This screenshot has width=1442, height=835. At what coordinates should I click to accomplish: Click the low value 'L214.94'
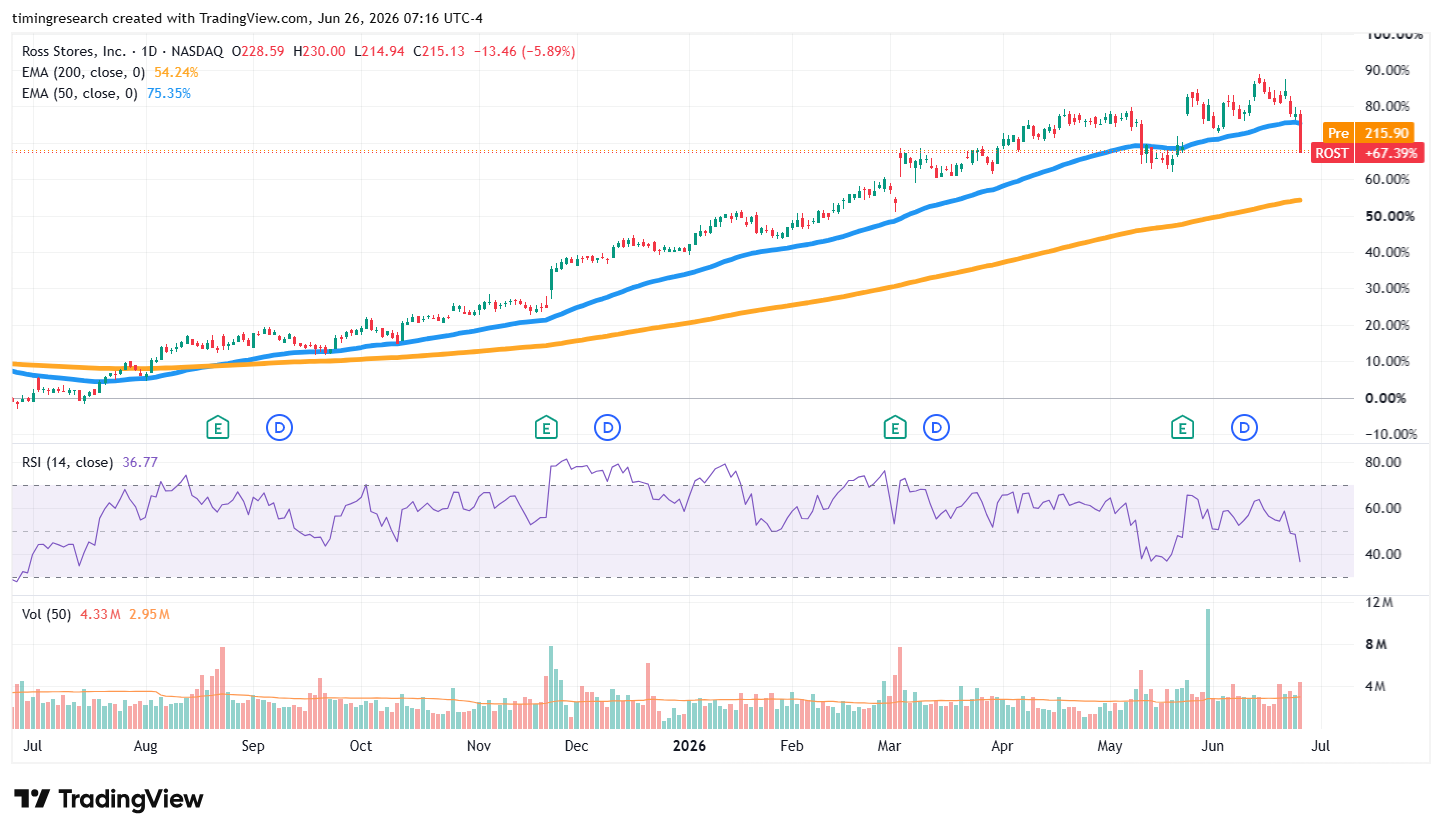(378, 51)
